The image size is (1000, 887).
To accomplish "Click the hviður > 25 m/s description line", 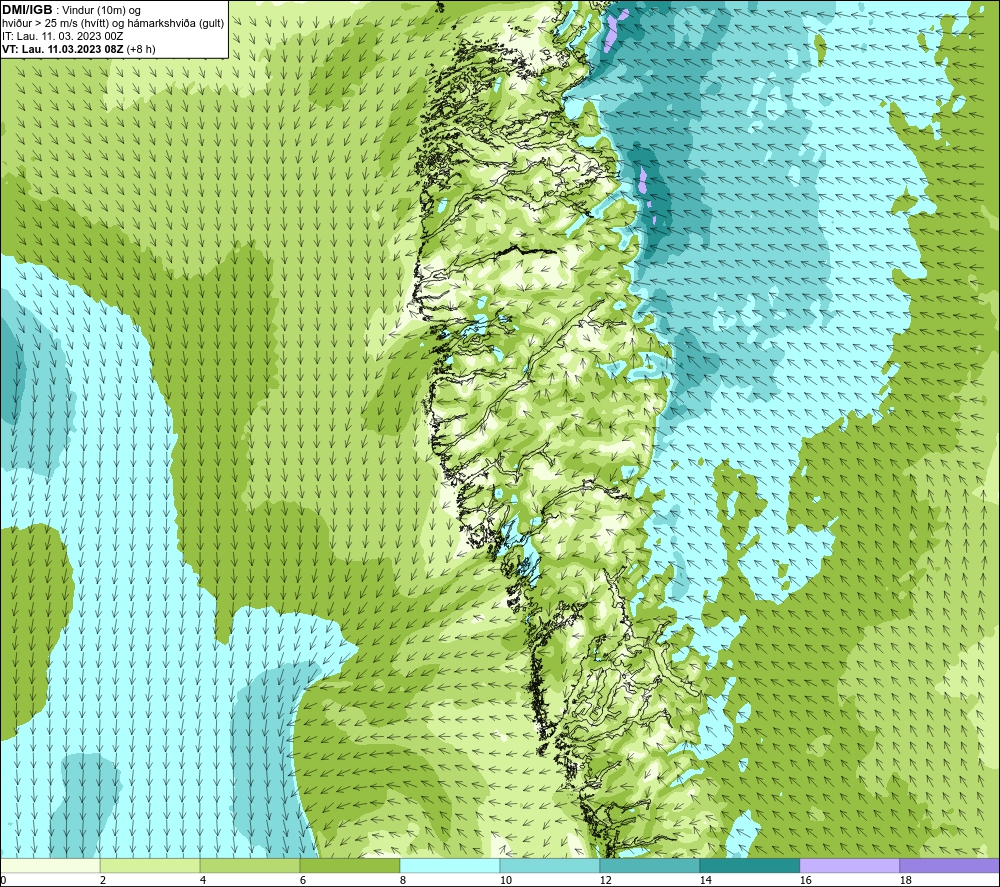I will [x=113, y=23].
